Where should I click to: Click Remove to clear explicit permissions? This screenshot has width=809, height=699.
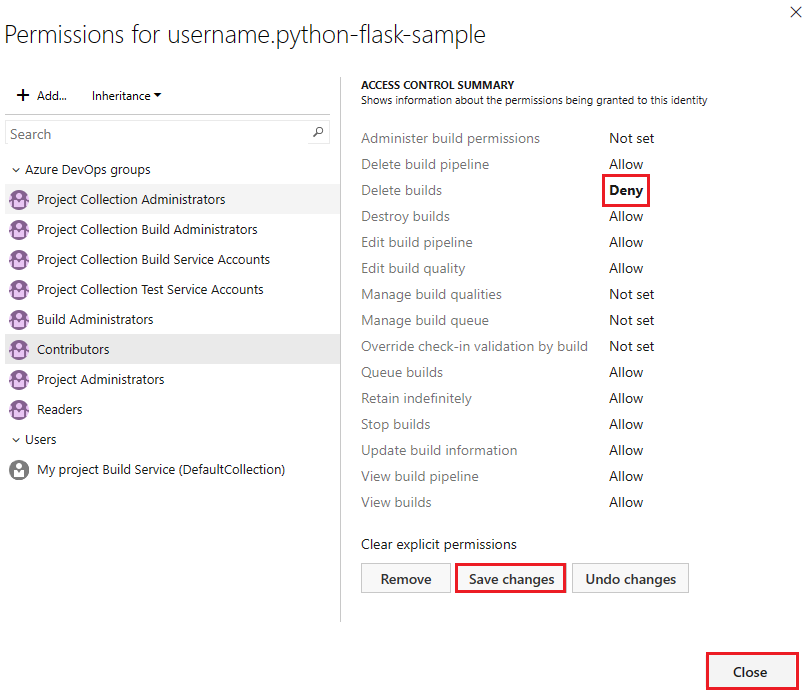coord(406,579)
